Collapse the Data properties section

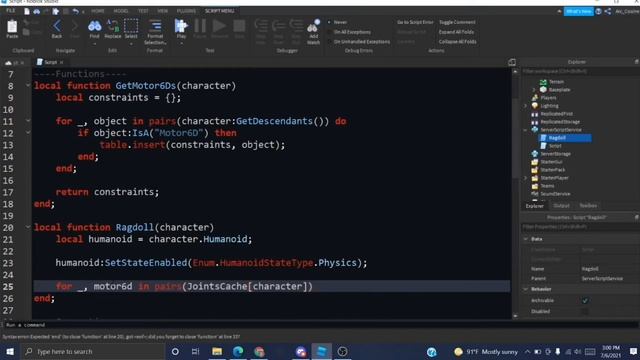[x=526, y=239]
